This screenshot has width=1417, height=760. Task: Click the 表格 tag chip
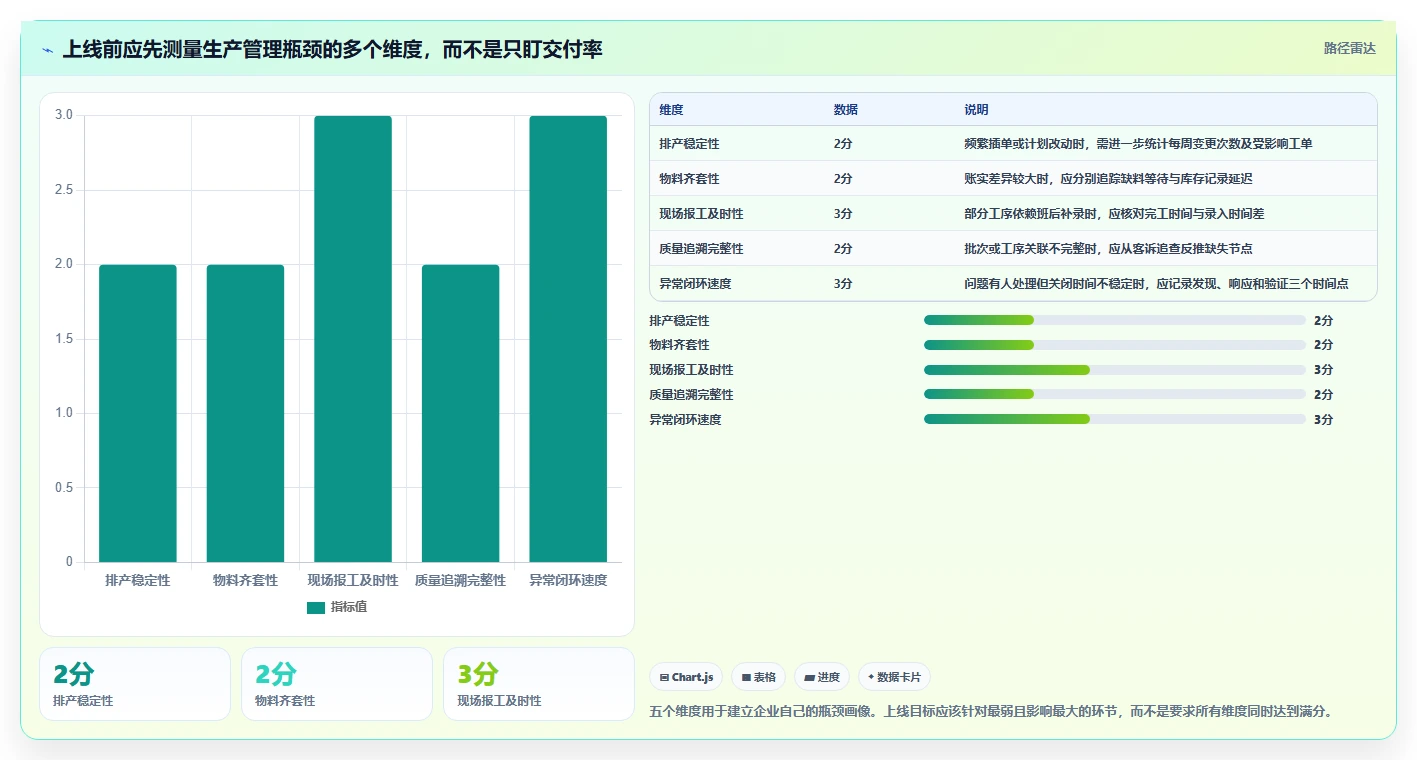[x=759, y=677]
